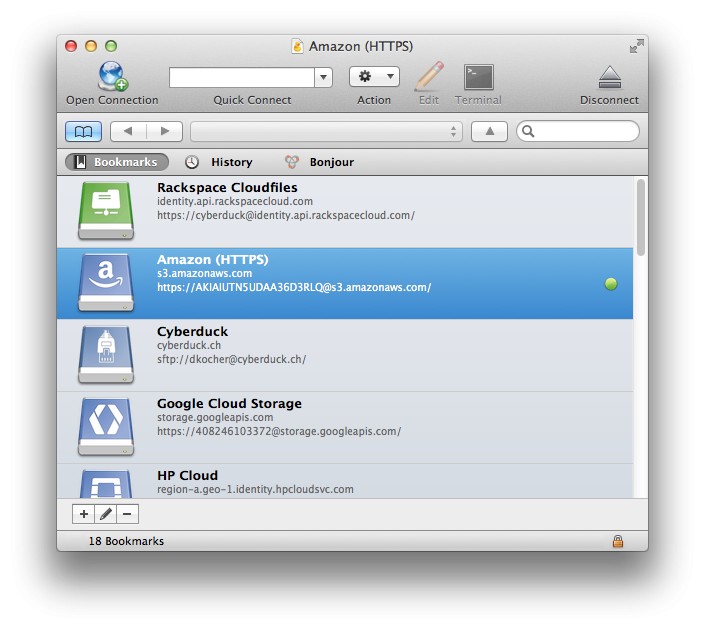Viewport: 705px width, 630px height.
Task: Add a new bookmark with plus button
Action: pyautogui.click(x=83, y=514)
